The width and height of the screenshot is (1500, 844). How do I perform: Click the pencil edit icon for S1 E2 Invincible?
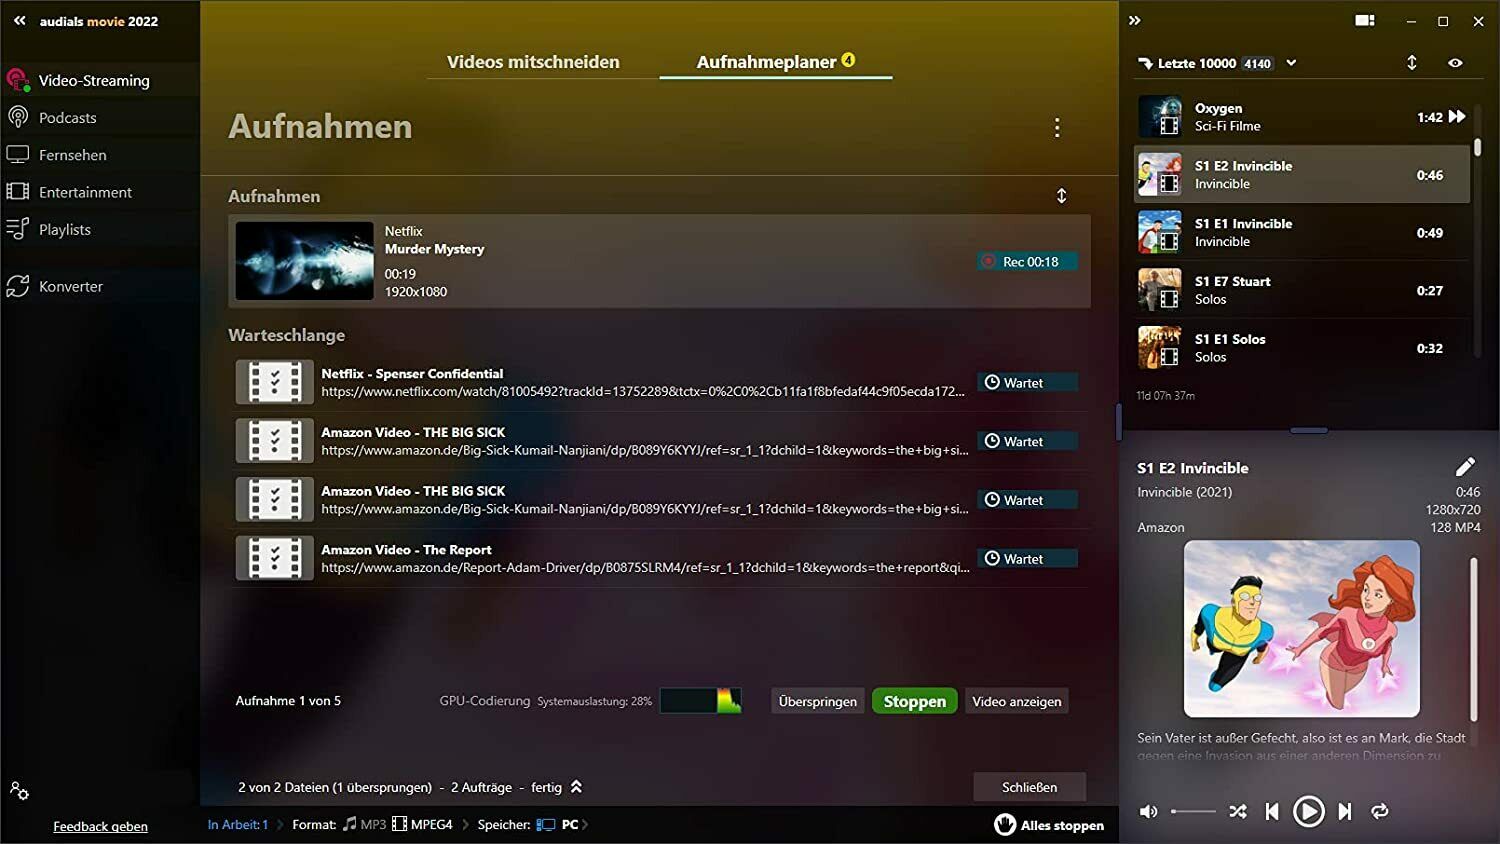click(x=1464, y=467)
